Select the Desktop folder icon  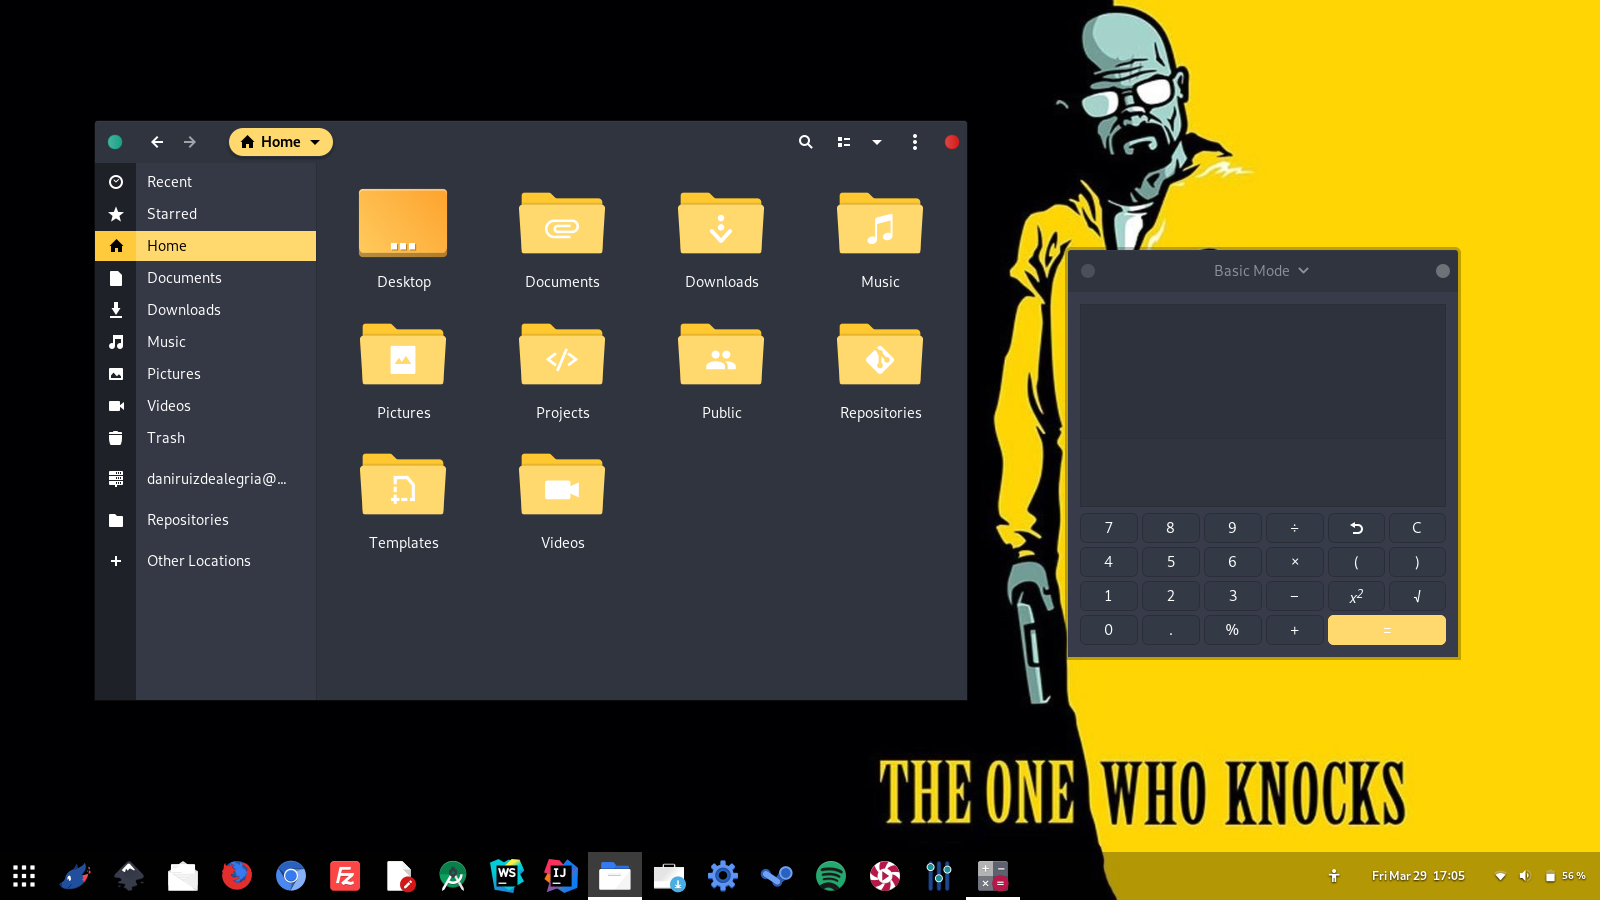(x=403, y=223)
